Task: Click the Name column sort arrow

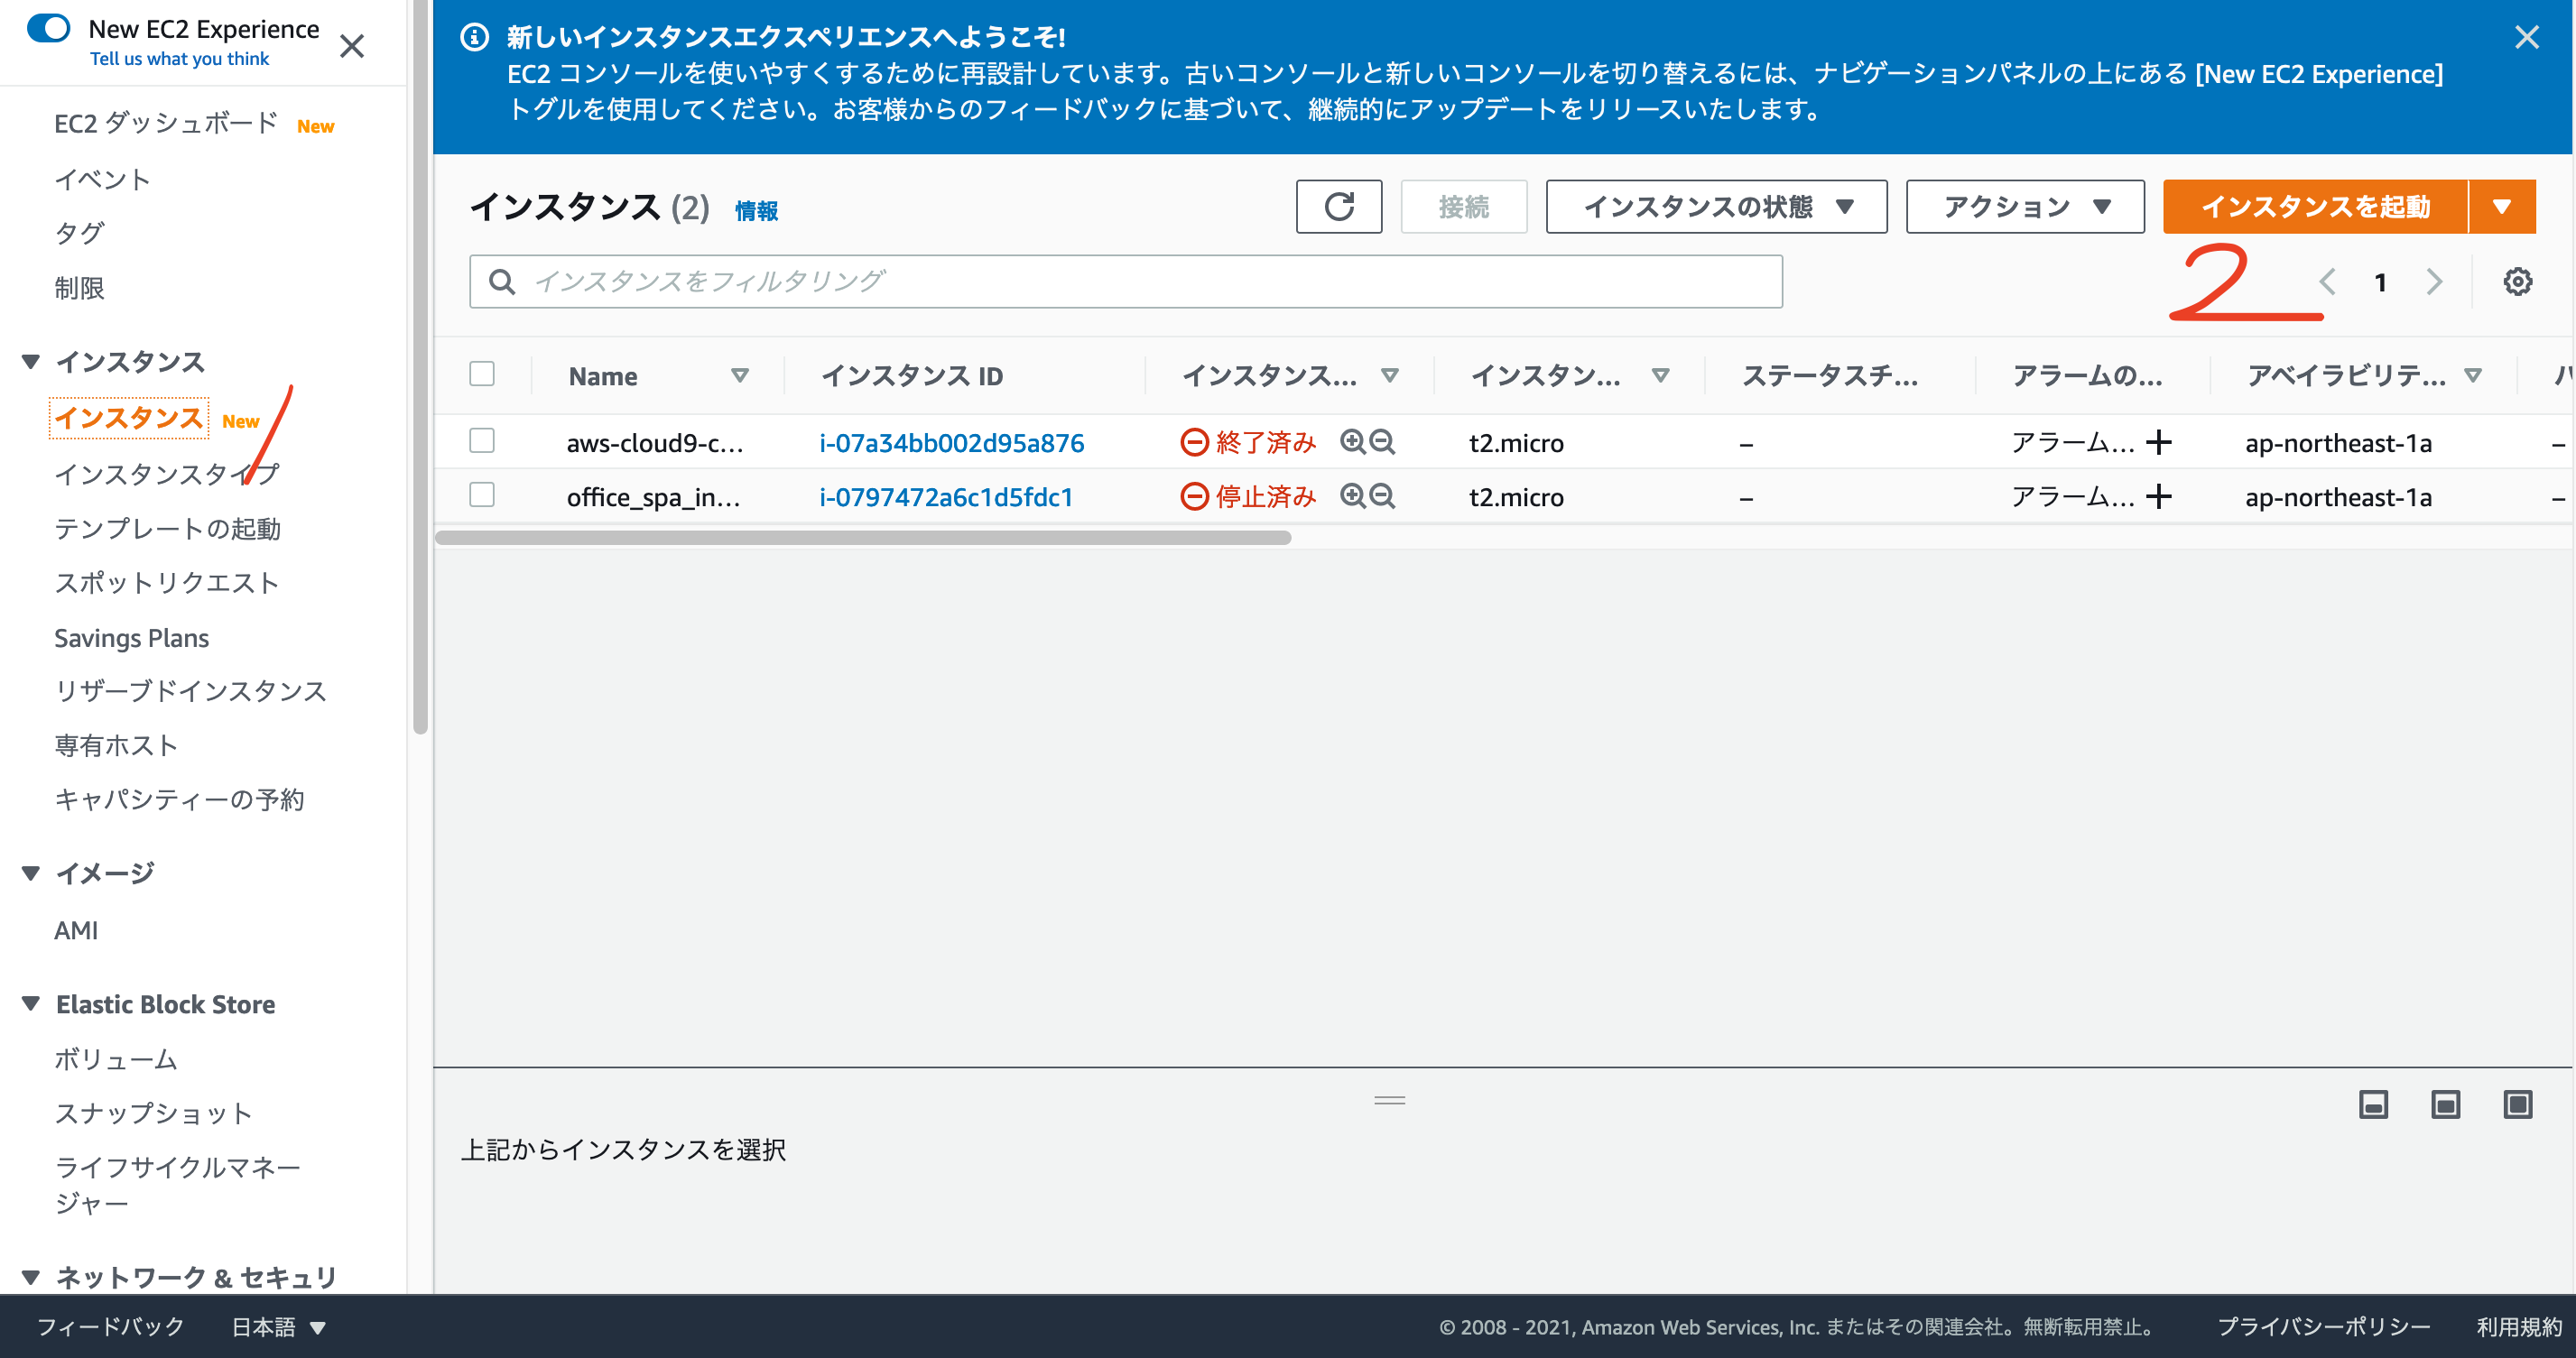Action: [741, 375]
